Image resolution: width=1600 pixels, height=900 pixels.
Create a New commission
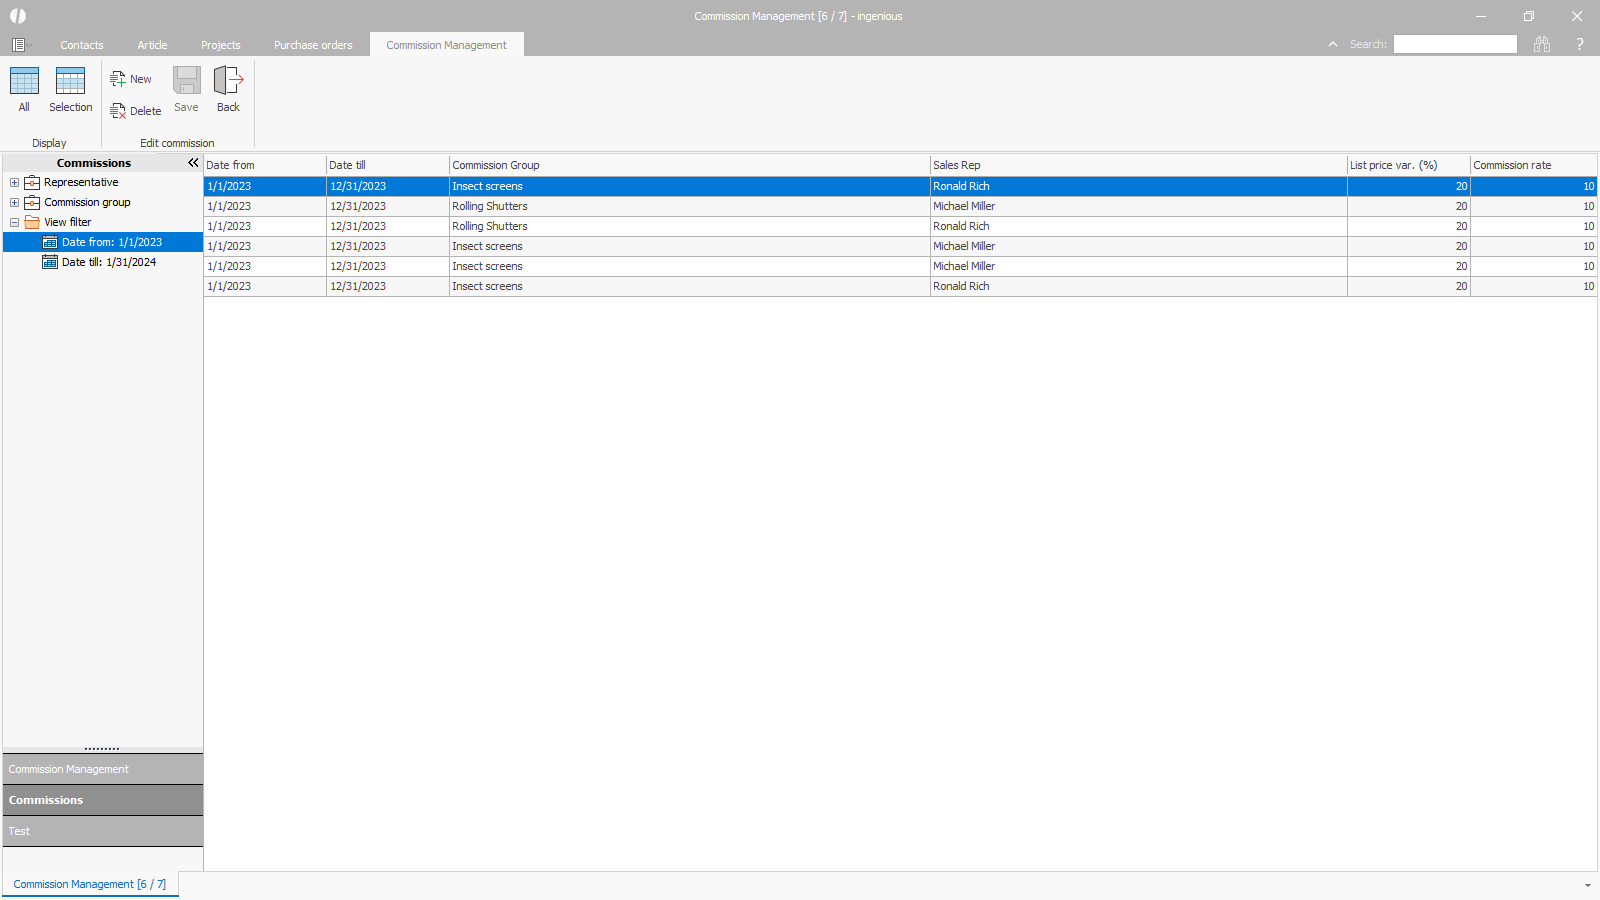[131, 79]
